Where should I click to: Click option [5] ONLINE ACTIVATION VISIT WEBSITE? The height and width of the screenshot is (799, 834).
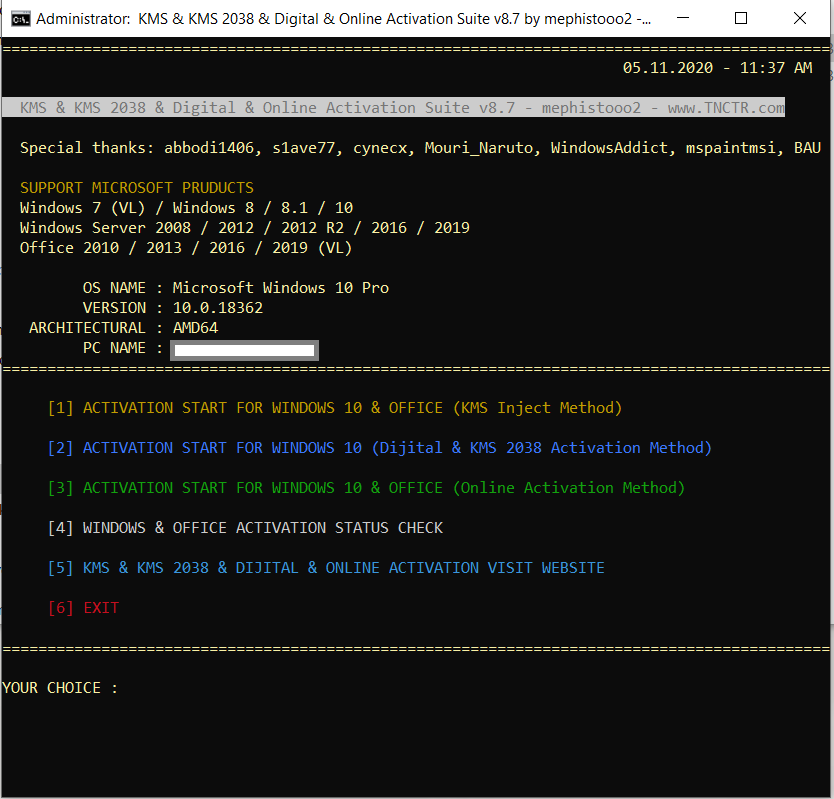tap(326, 568)
